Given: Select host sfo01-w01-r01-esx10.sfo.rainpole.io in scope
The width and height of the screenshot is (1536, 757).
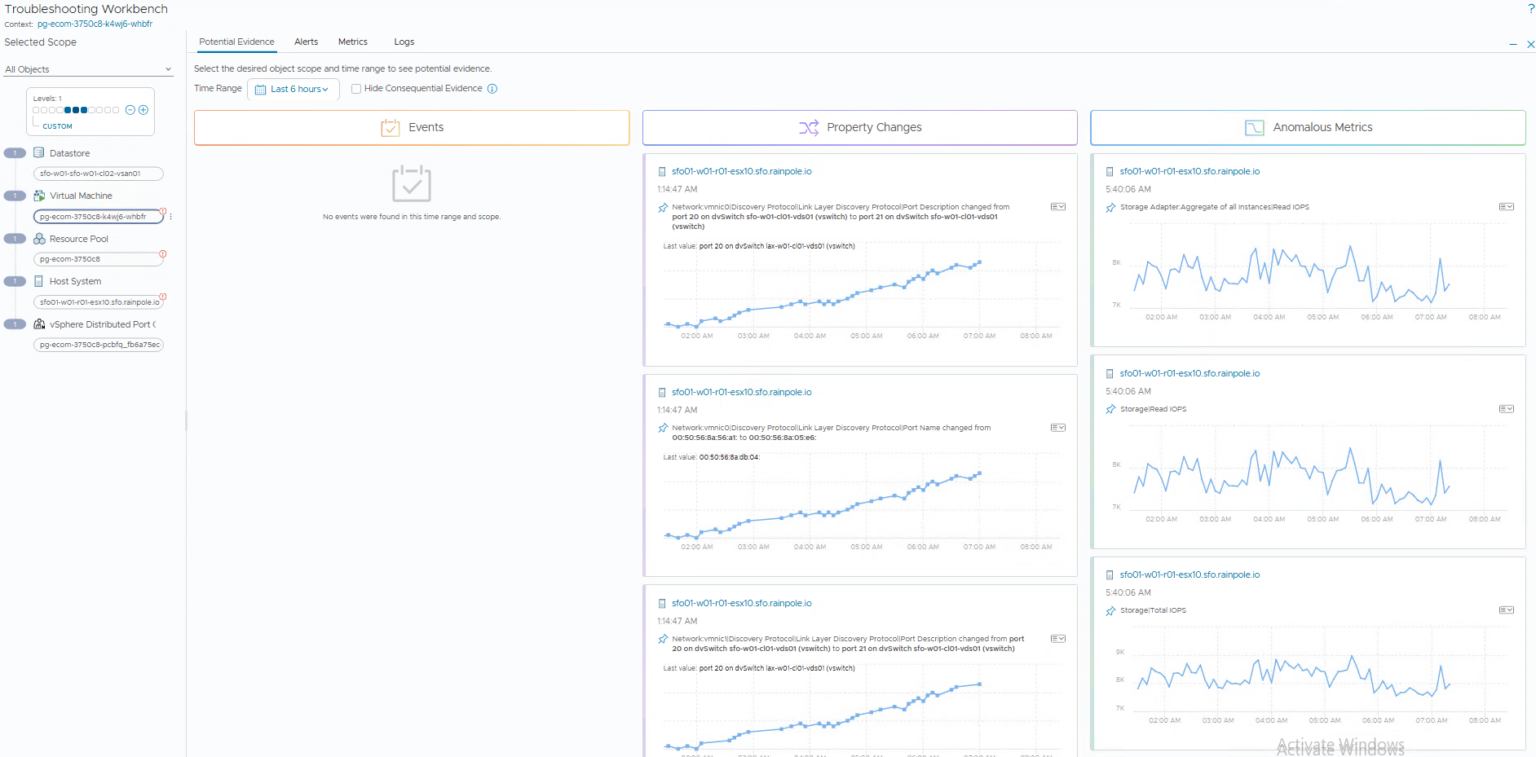Looking at the screenshot, I should click(98, 302).
